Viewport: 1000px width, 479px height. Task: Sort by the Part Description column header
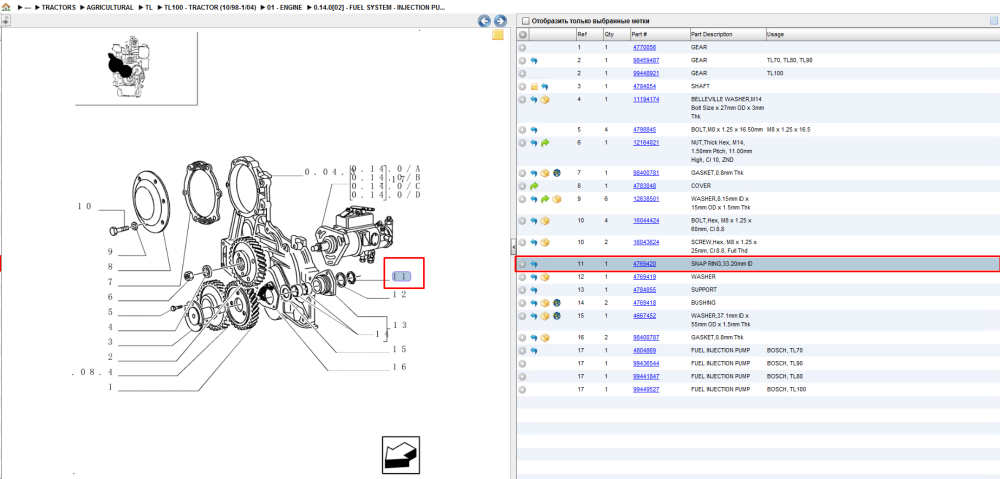tap(727, 34)
